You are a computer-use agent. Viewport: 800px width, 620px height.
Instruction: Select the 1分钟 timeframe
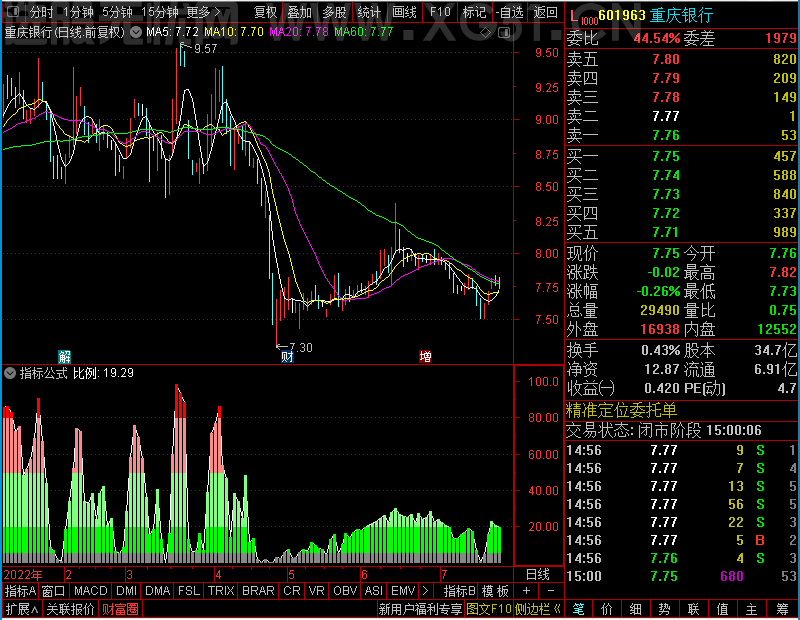[78, 12]
